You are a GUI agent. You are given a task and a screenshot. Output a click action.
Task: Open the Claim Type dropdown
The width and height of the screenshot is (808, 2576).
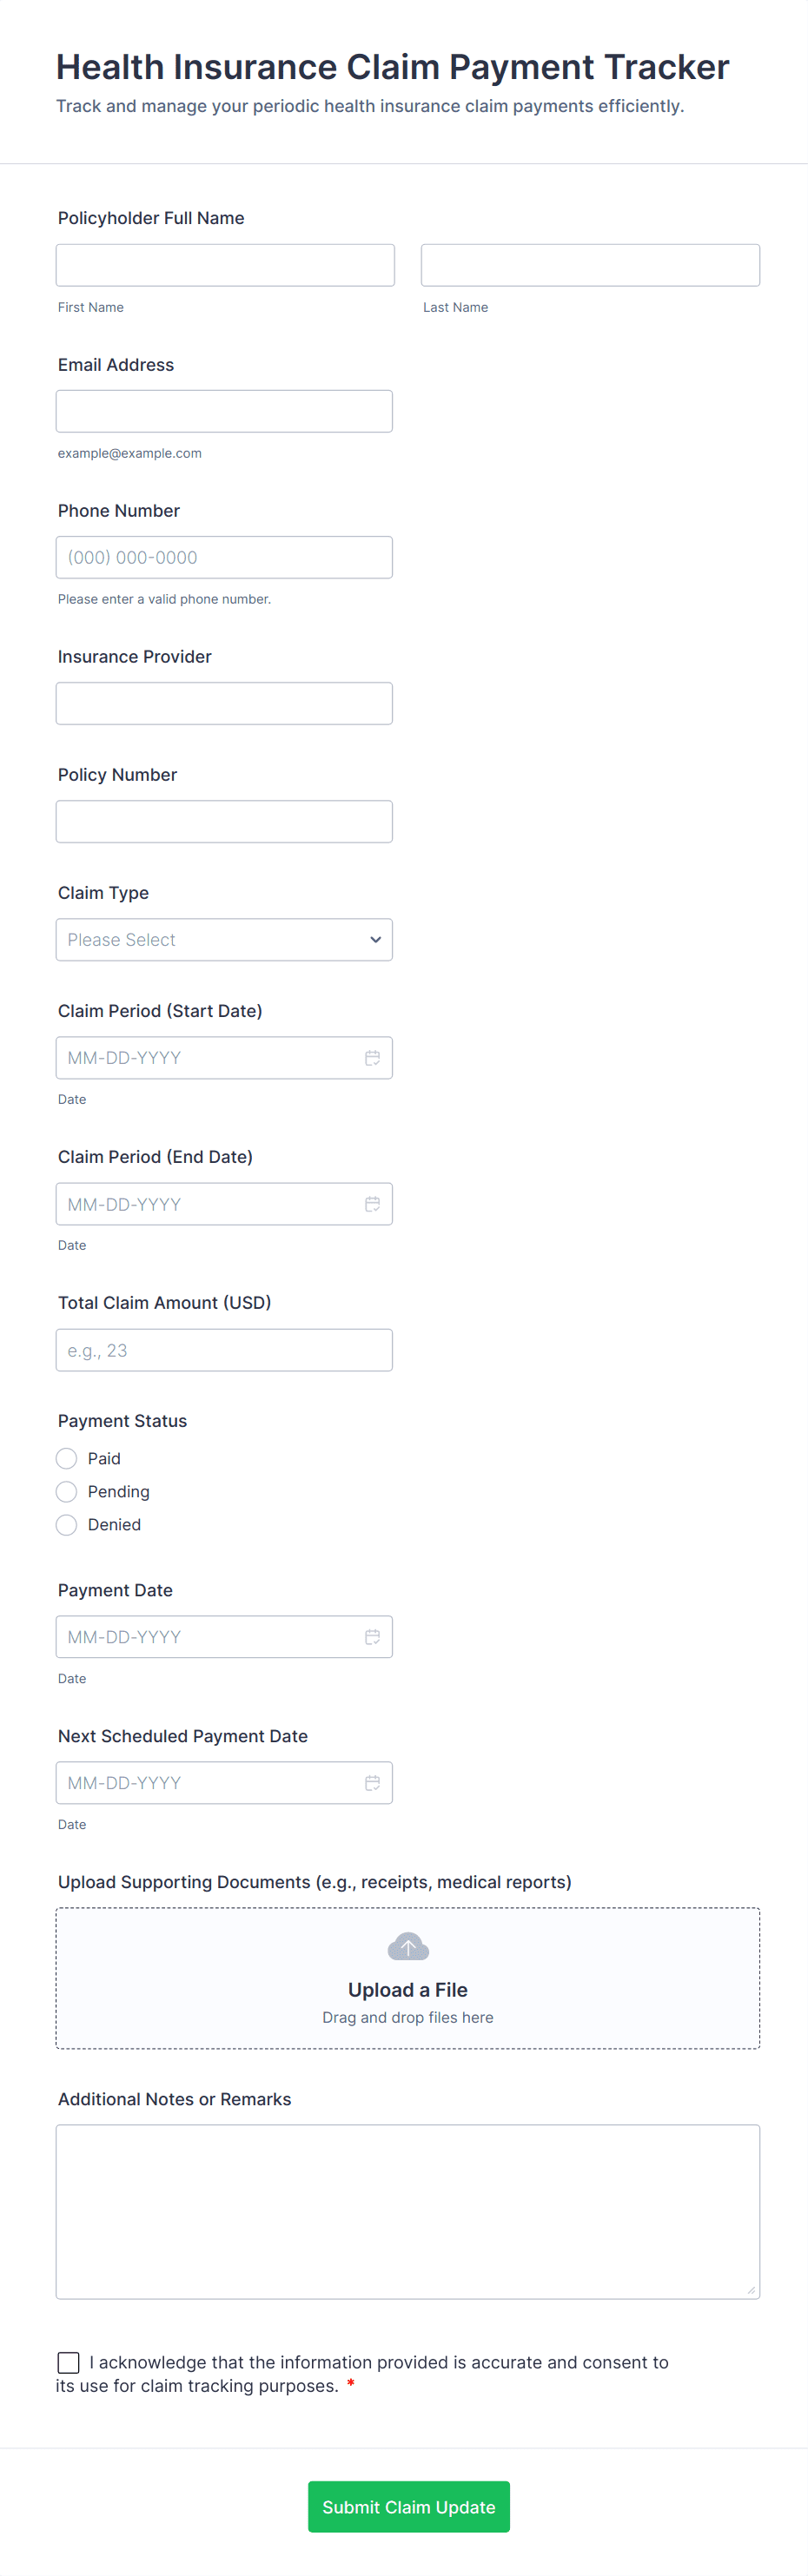pyautogui.click(x=224, y=940)
